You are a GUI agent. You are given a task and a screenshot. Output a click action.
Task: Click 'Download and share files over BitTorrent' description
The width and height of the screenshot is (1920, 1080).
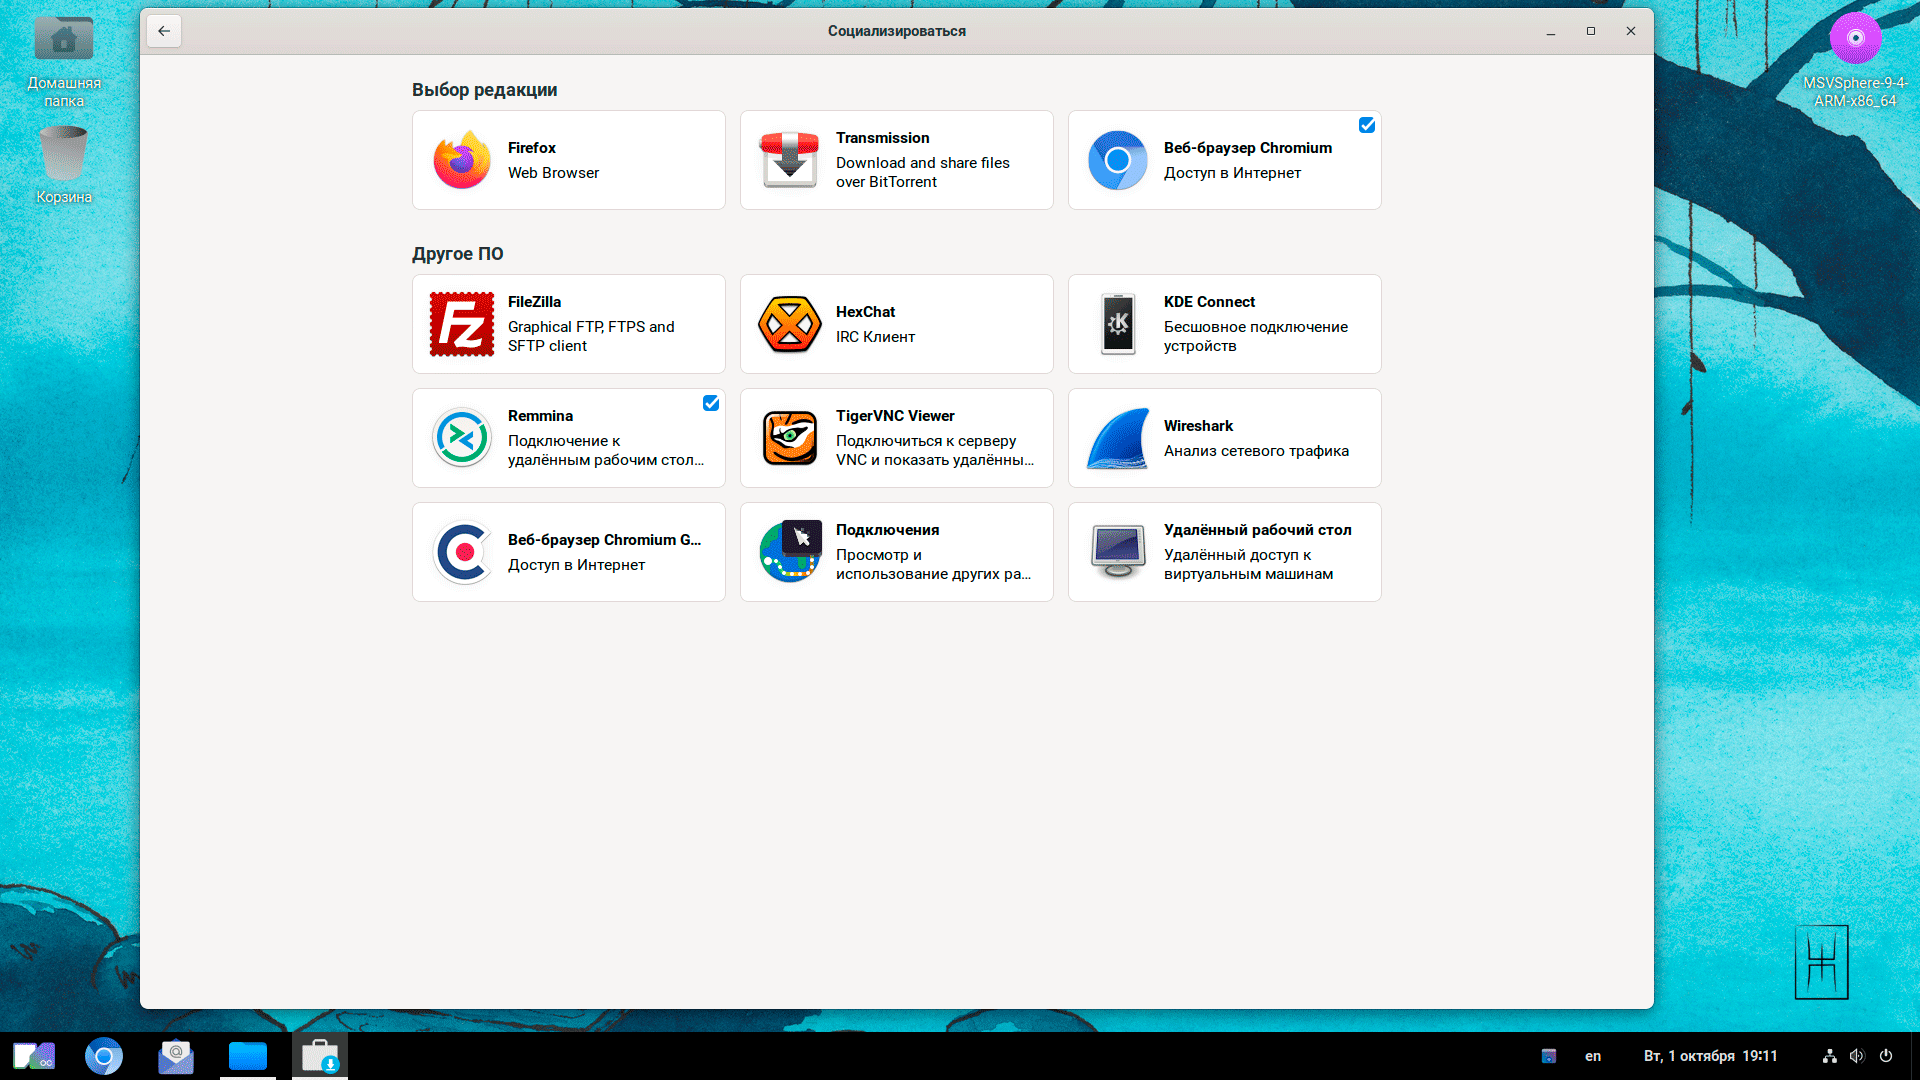[x=923, y=172]
